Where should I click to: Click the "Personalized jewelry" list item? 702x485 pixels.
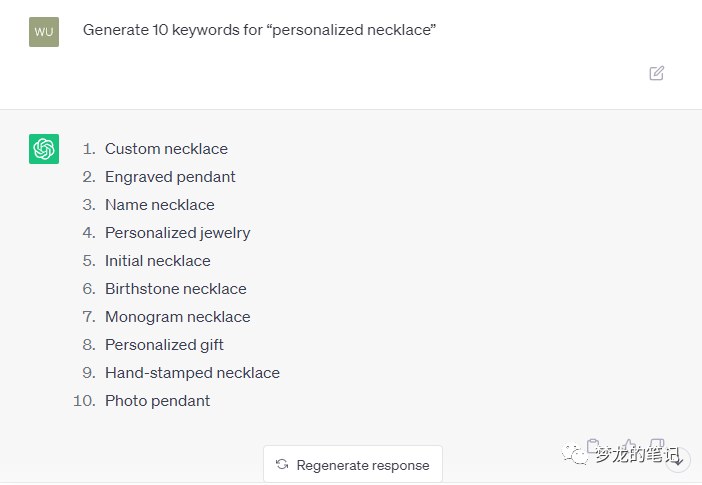pyautogui.click(x=178, y=233)
